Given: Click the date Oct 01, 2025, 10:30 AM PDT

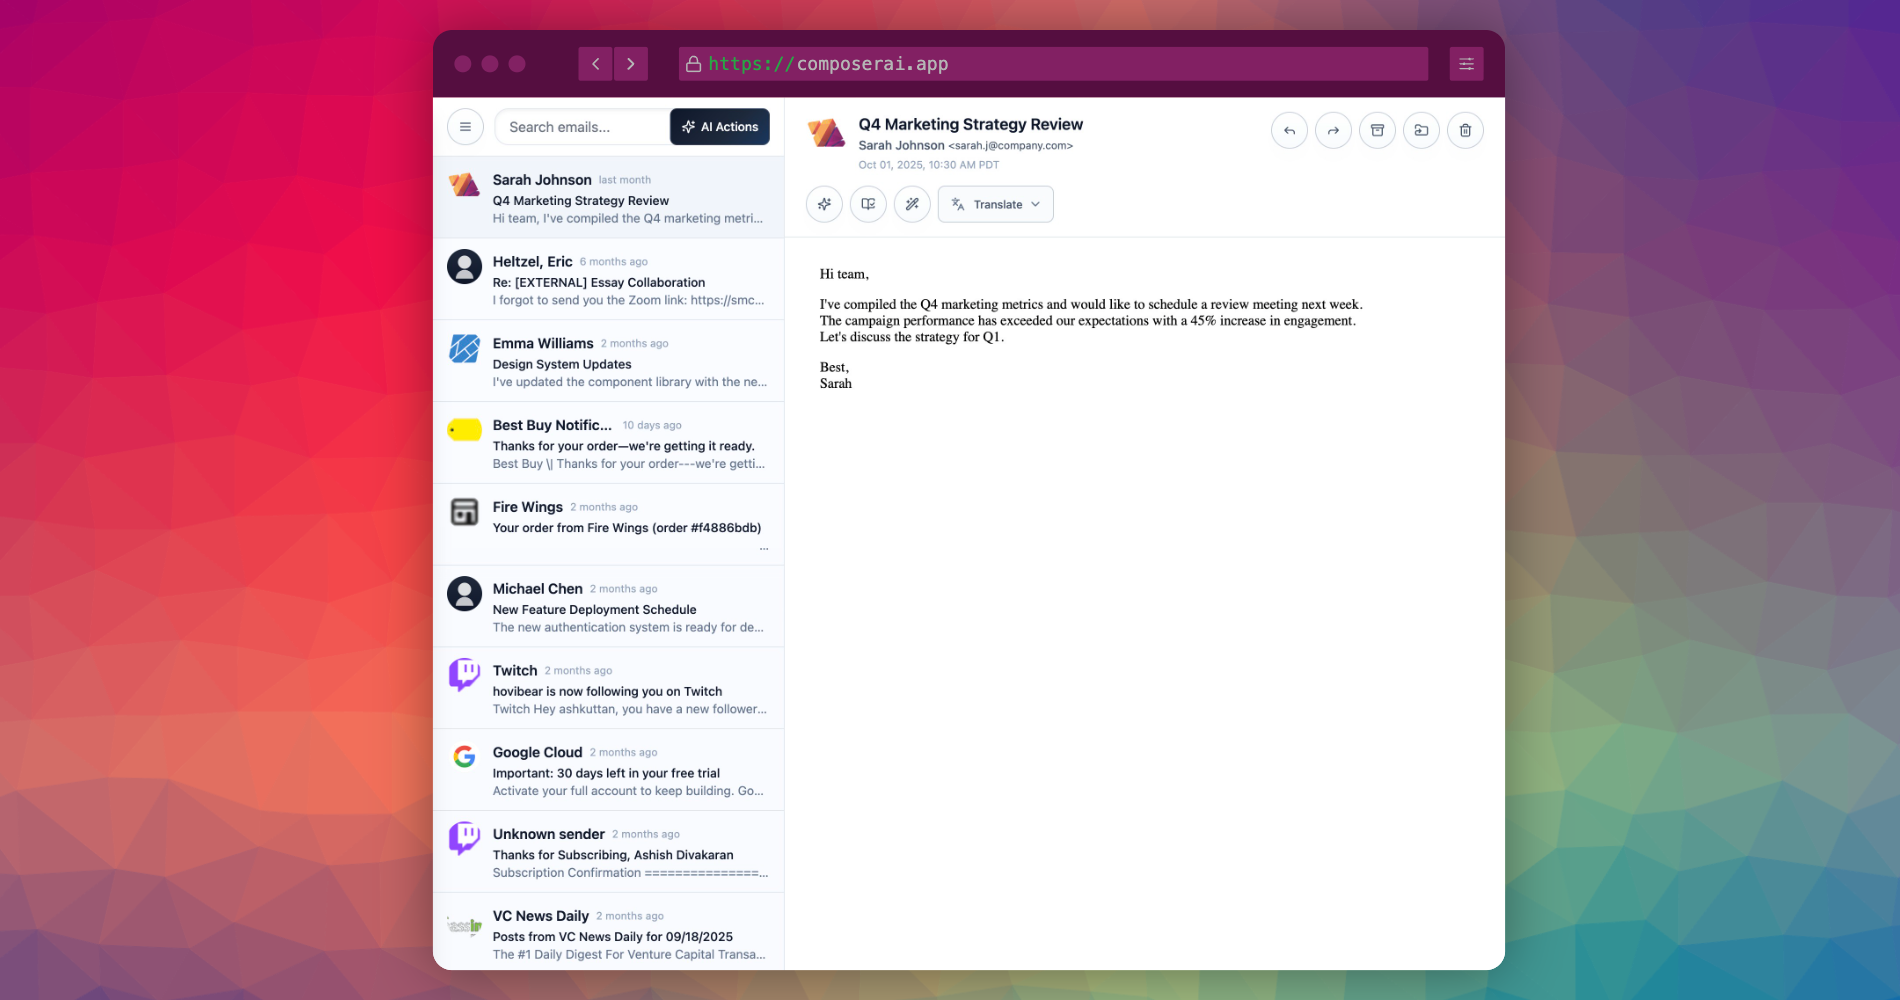Looking at the screenshot, I should 928,165.
